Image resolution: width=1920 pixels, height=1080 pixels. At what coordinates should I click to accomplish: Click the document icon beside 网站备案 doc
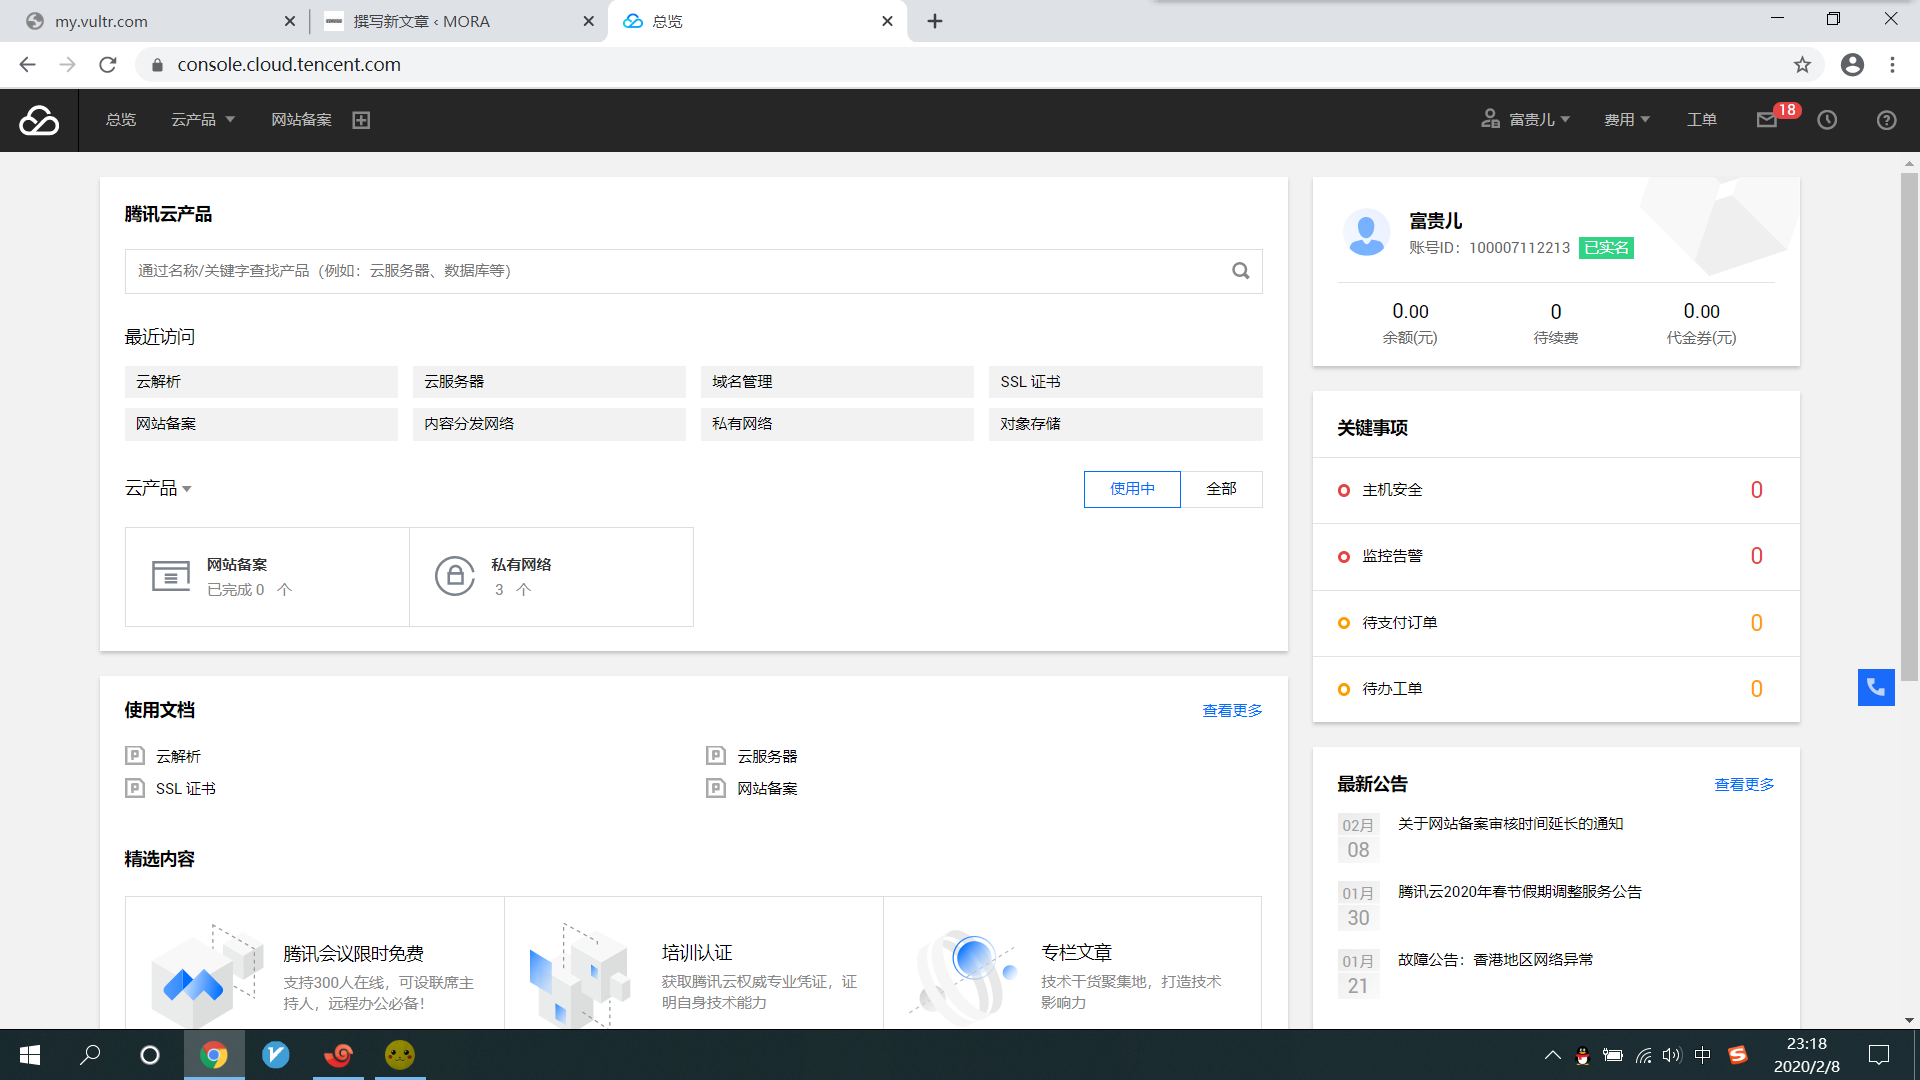coord(716,788)
